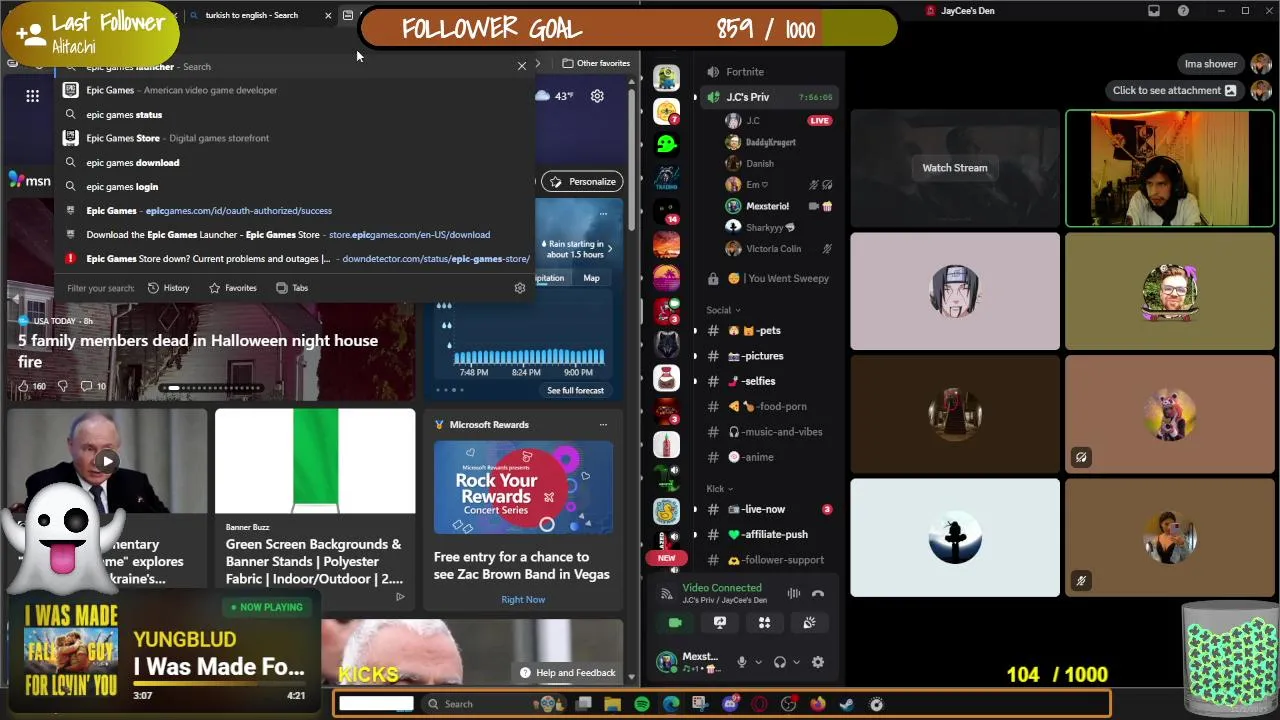This screenshot has width=1280, height=720.
Task: Select epic games download suggestion
Action: [296, 162]
